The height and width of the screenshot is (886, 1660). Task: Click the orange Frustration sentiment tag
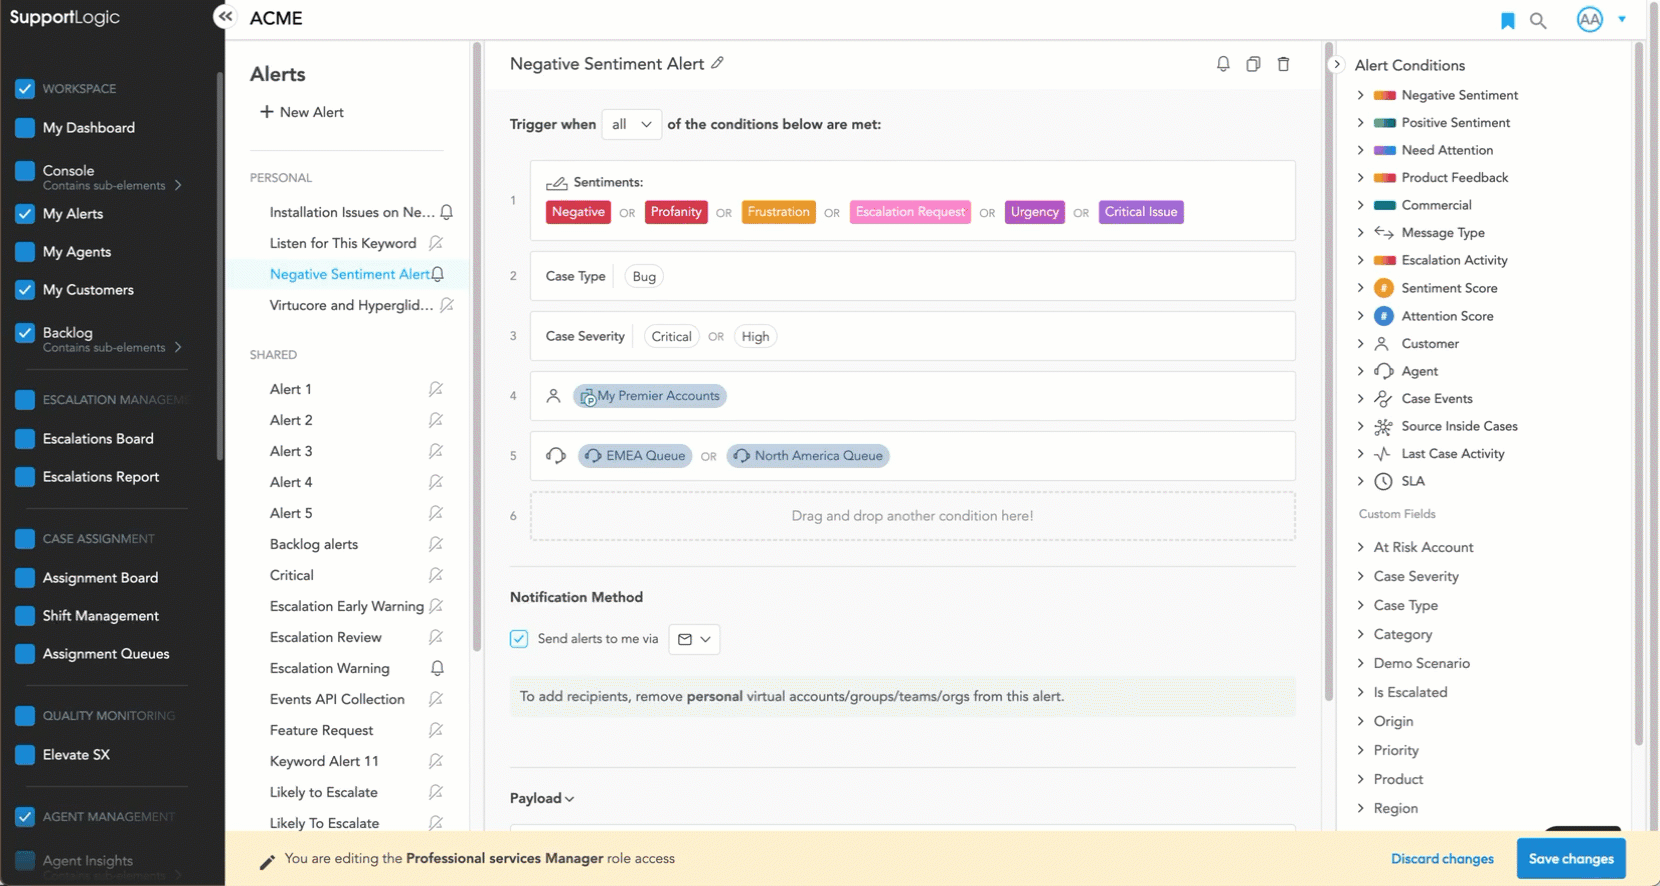point(778,212)
